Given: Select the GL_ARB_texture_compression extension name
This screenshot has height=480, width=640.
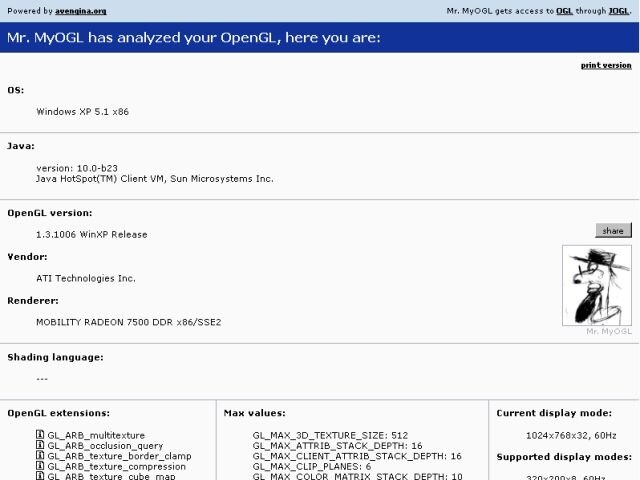Looking at the screenshot, I should tap(116, 466).
